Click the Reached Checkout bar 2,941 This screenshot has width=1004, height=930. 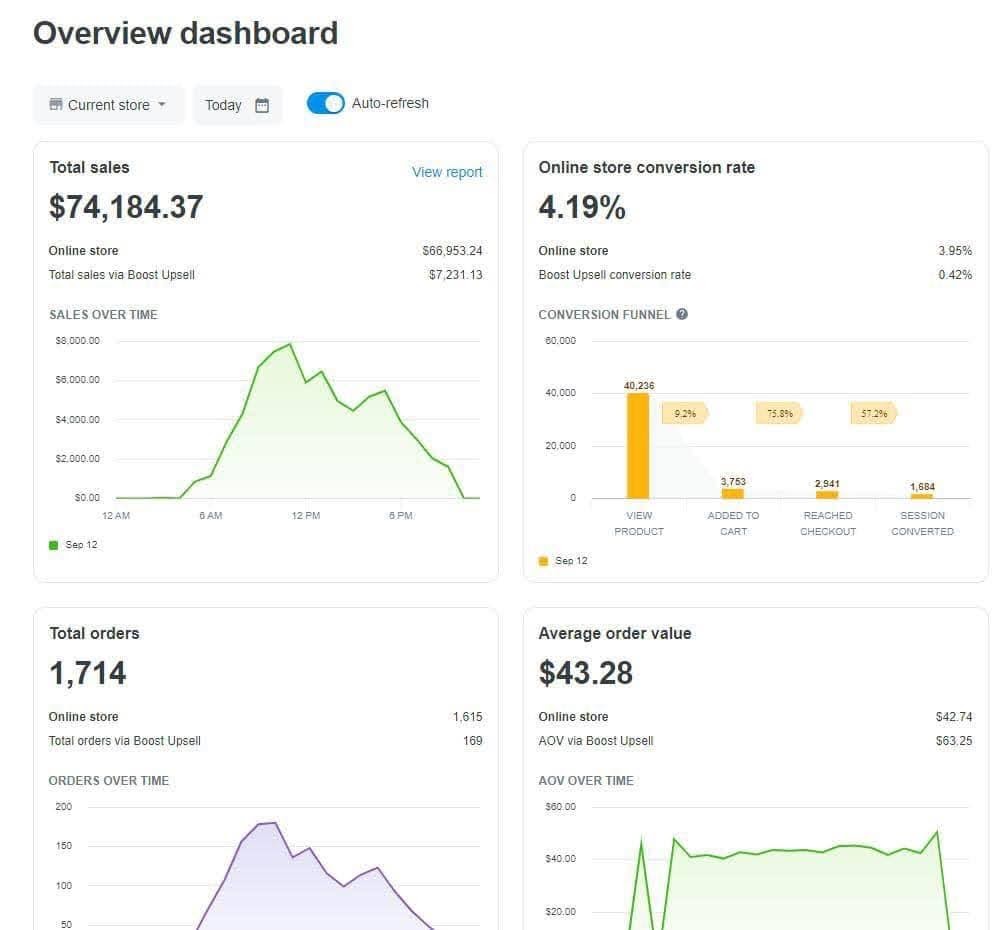827,494
